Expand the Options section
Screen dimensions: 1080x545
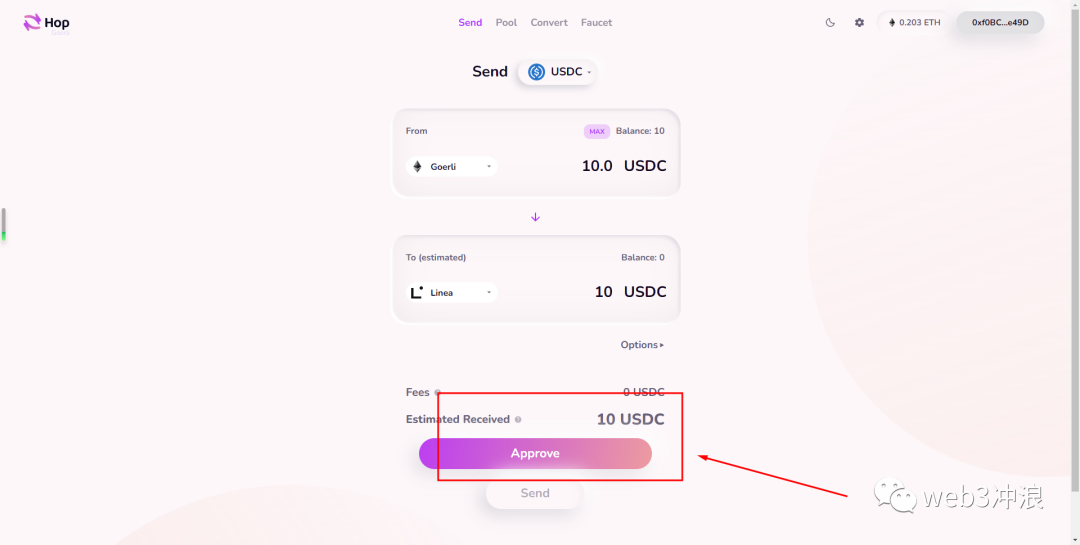click(642, 345)
